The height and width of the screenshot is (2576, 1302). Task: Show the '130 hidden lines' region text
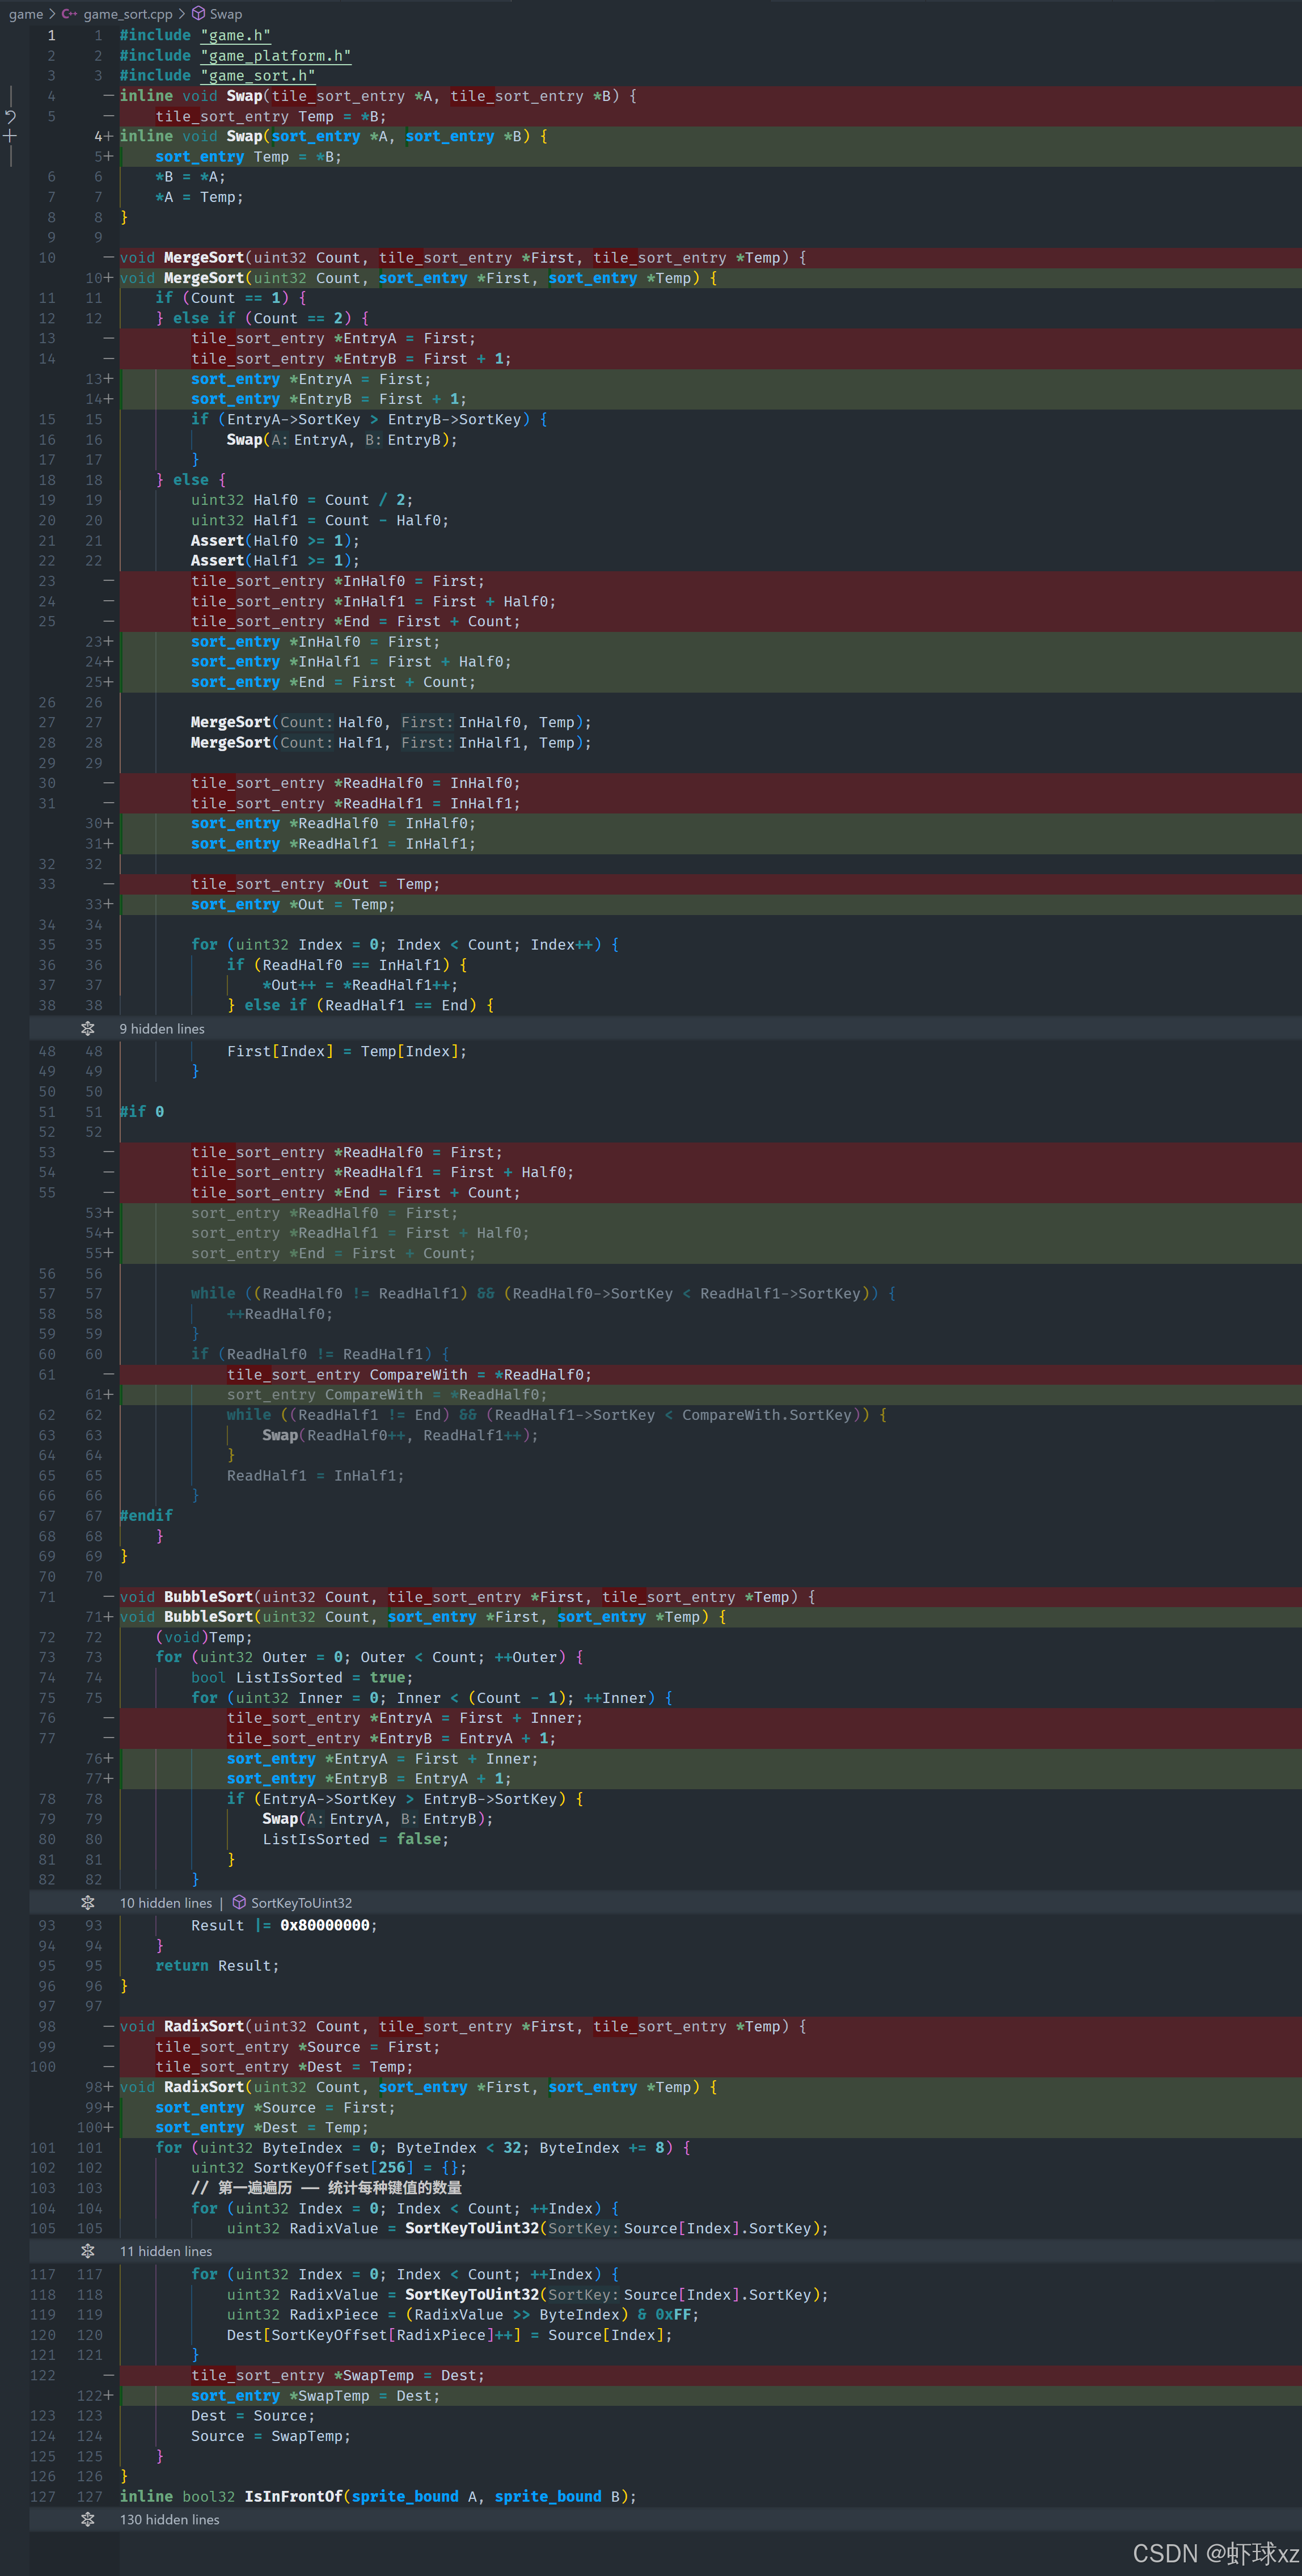pos(169,2519)
